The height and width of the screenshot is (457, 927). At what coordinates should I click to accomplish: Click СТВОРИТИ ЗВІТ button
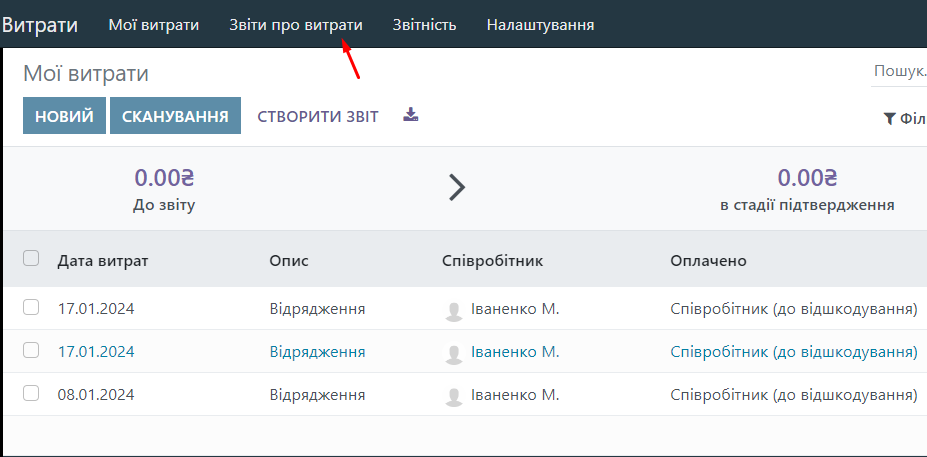(x=318, y=116)
